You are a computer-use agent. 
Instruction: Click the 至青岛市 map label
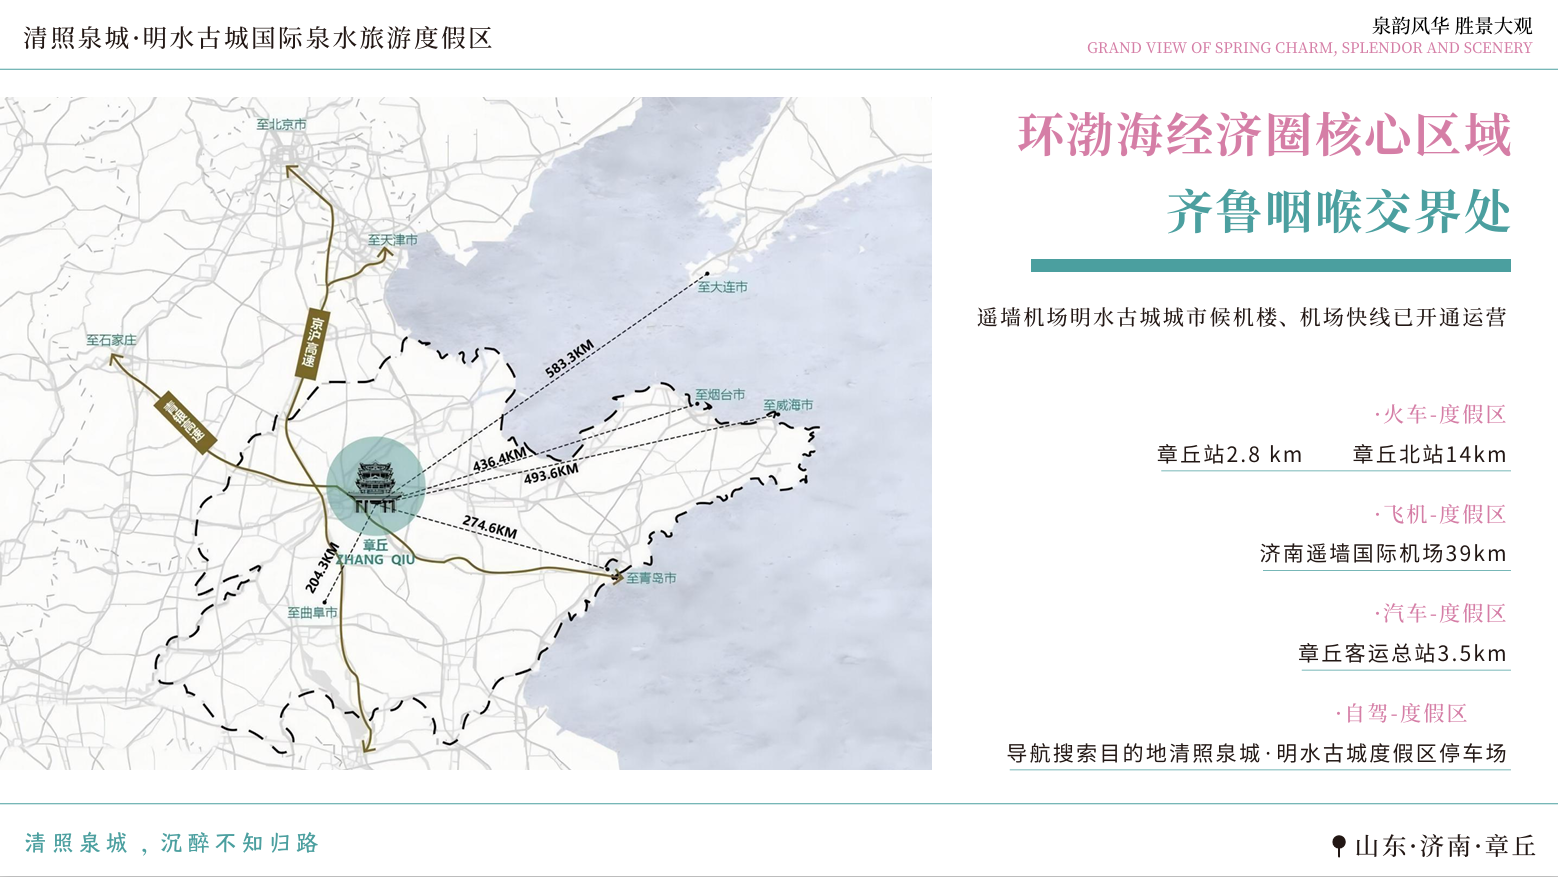point(651,578)
